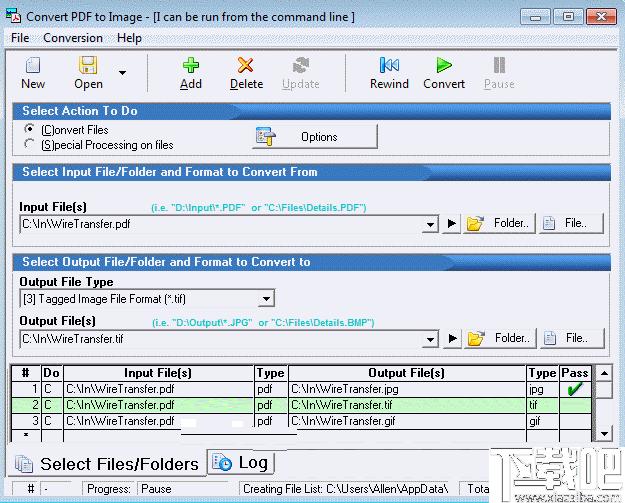Click the Do column header

tap(52, 373)
